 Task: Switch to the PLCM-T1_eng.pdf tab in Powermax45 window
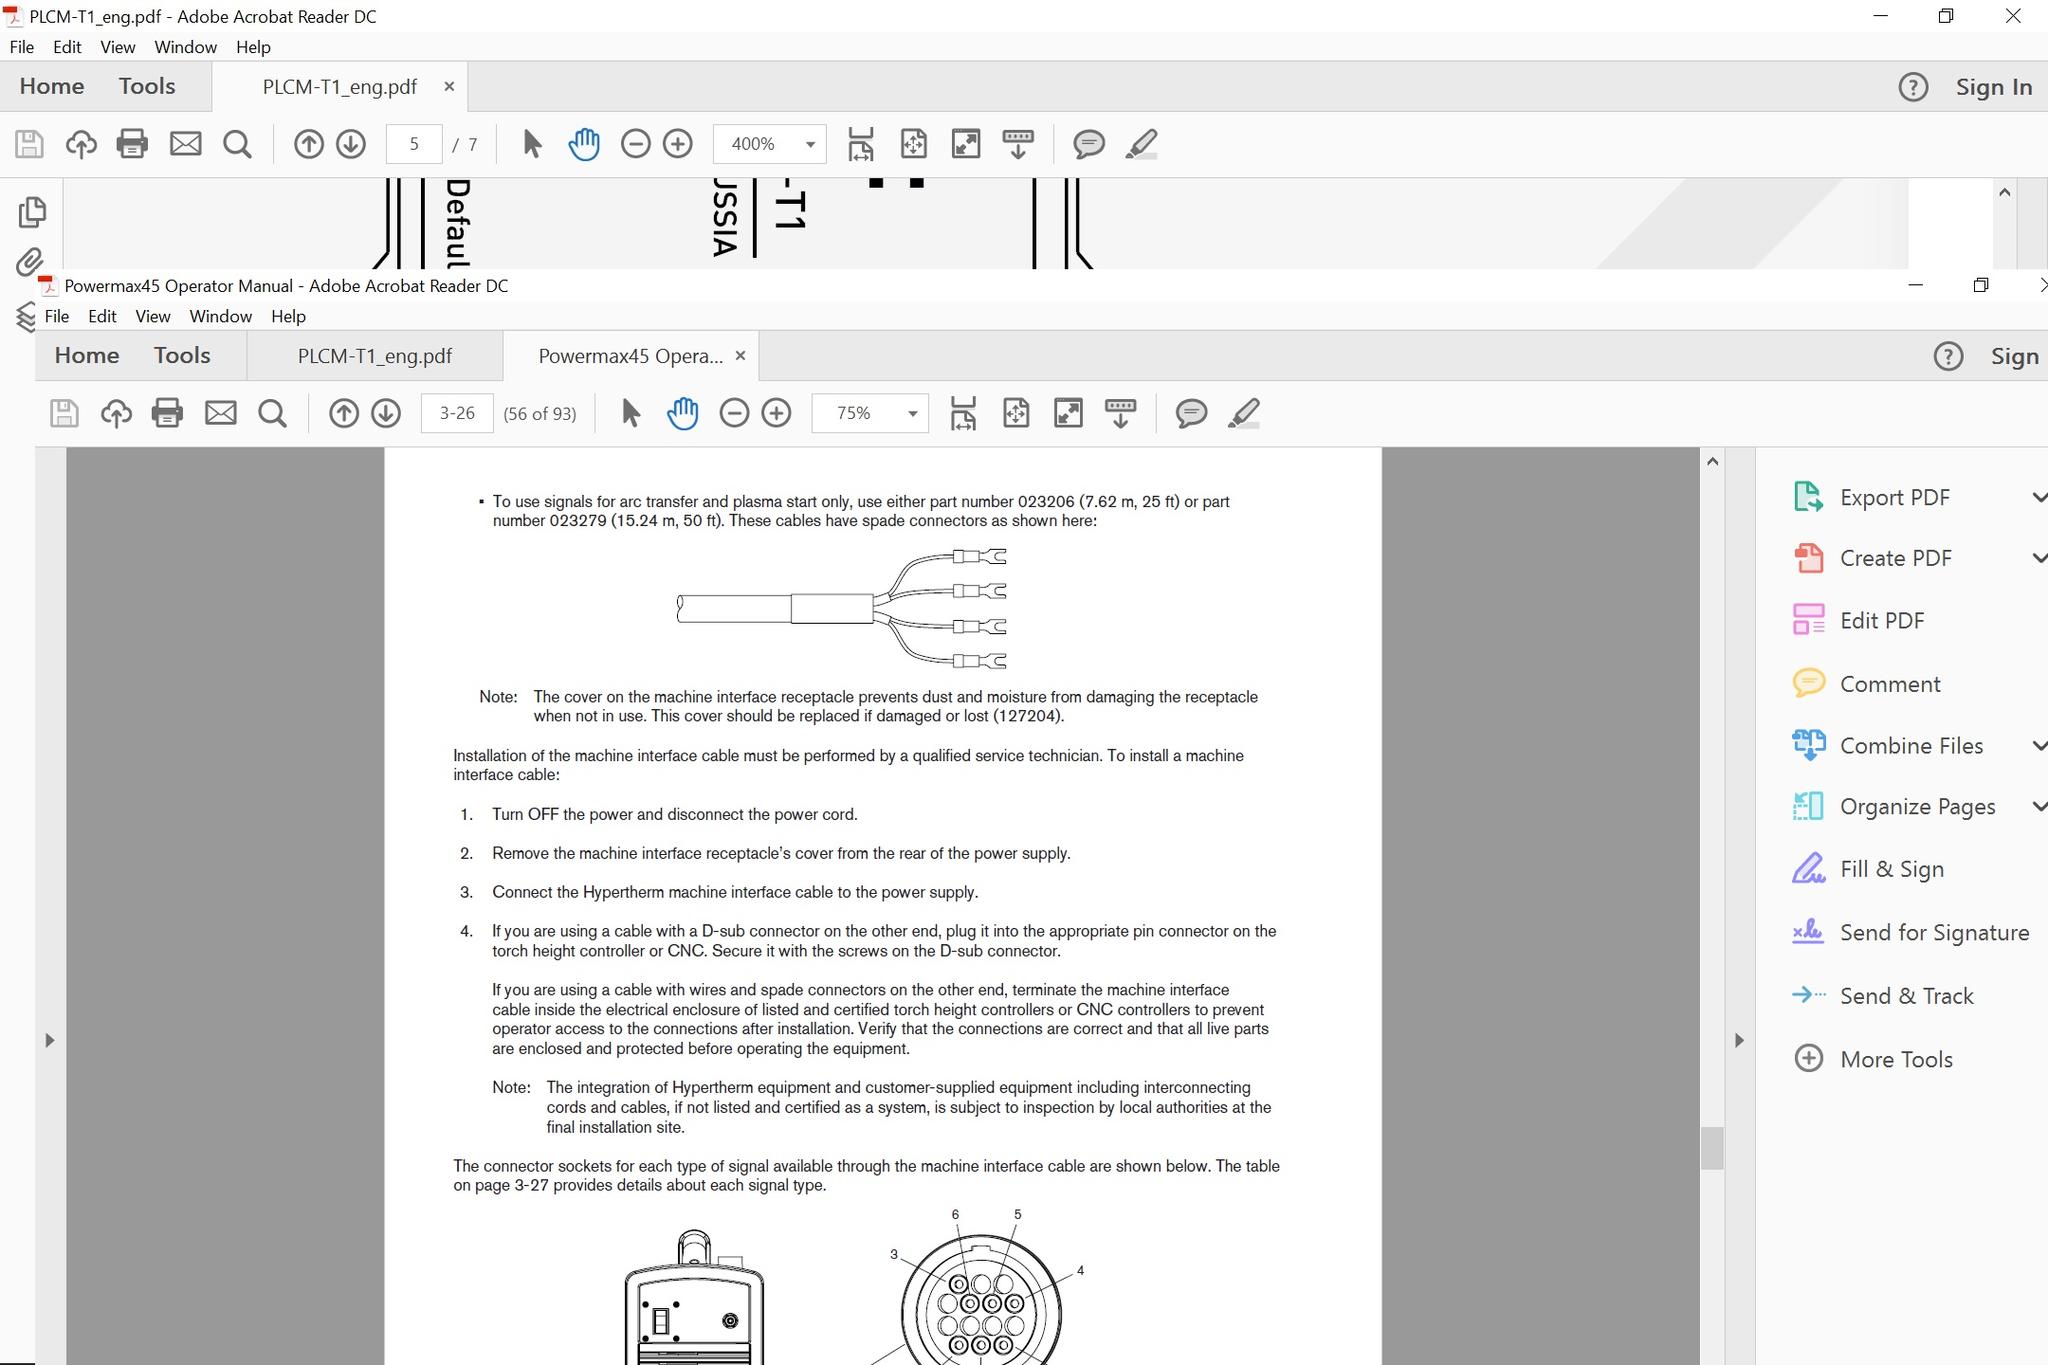coord(374,356)
